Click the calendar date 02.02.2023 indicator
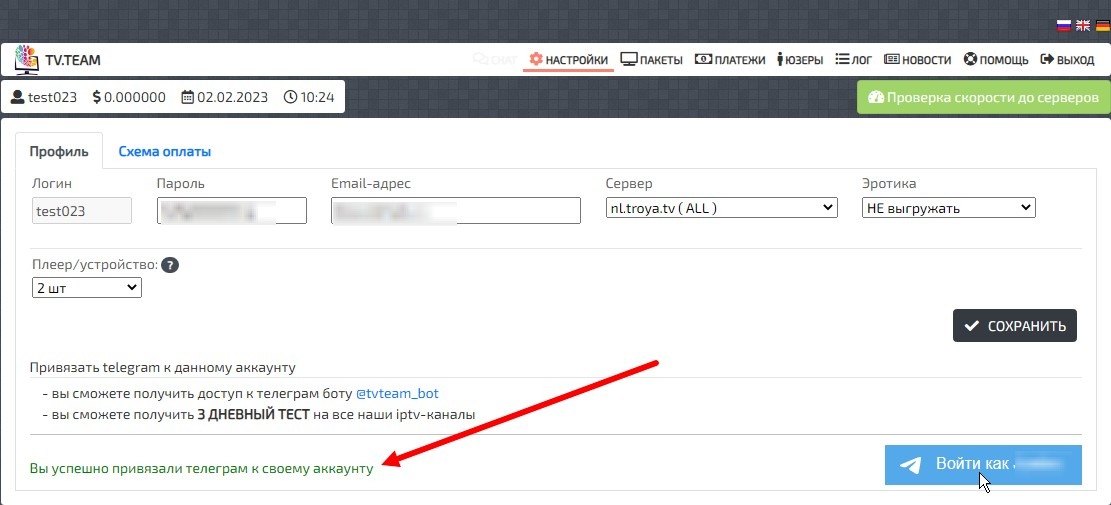The width and height of the screenshot is (1111, 505). point(225,97)
